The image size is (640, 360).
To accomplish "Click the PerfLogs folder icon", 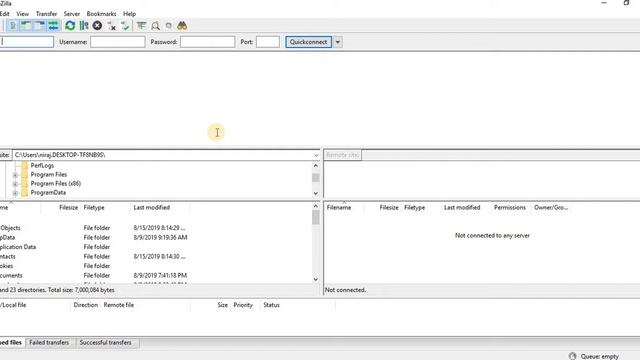I will click(x=24, y=166).
